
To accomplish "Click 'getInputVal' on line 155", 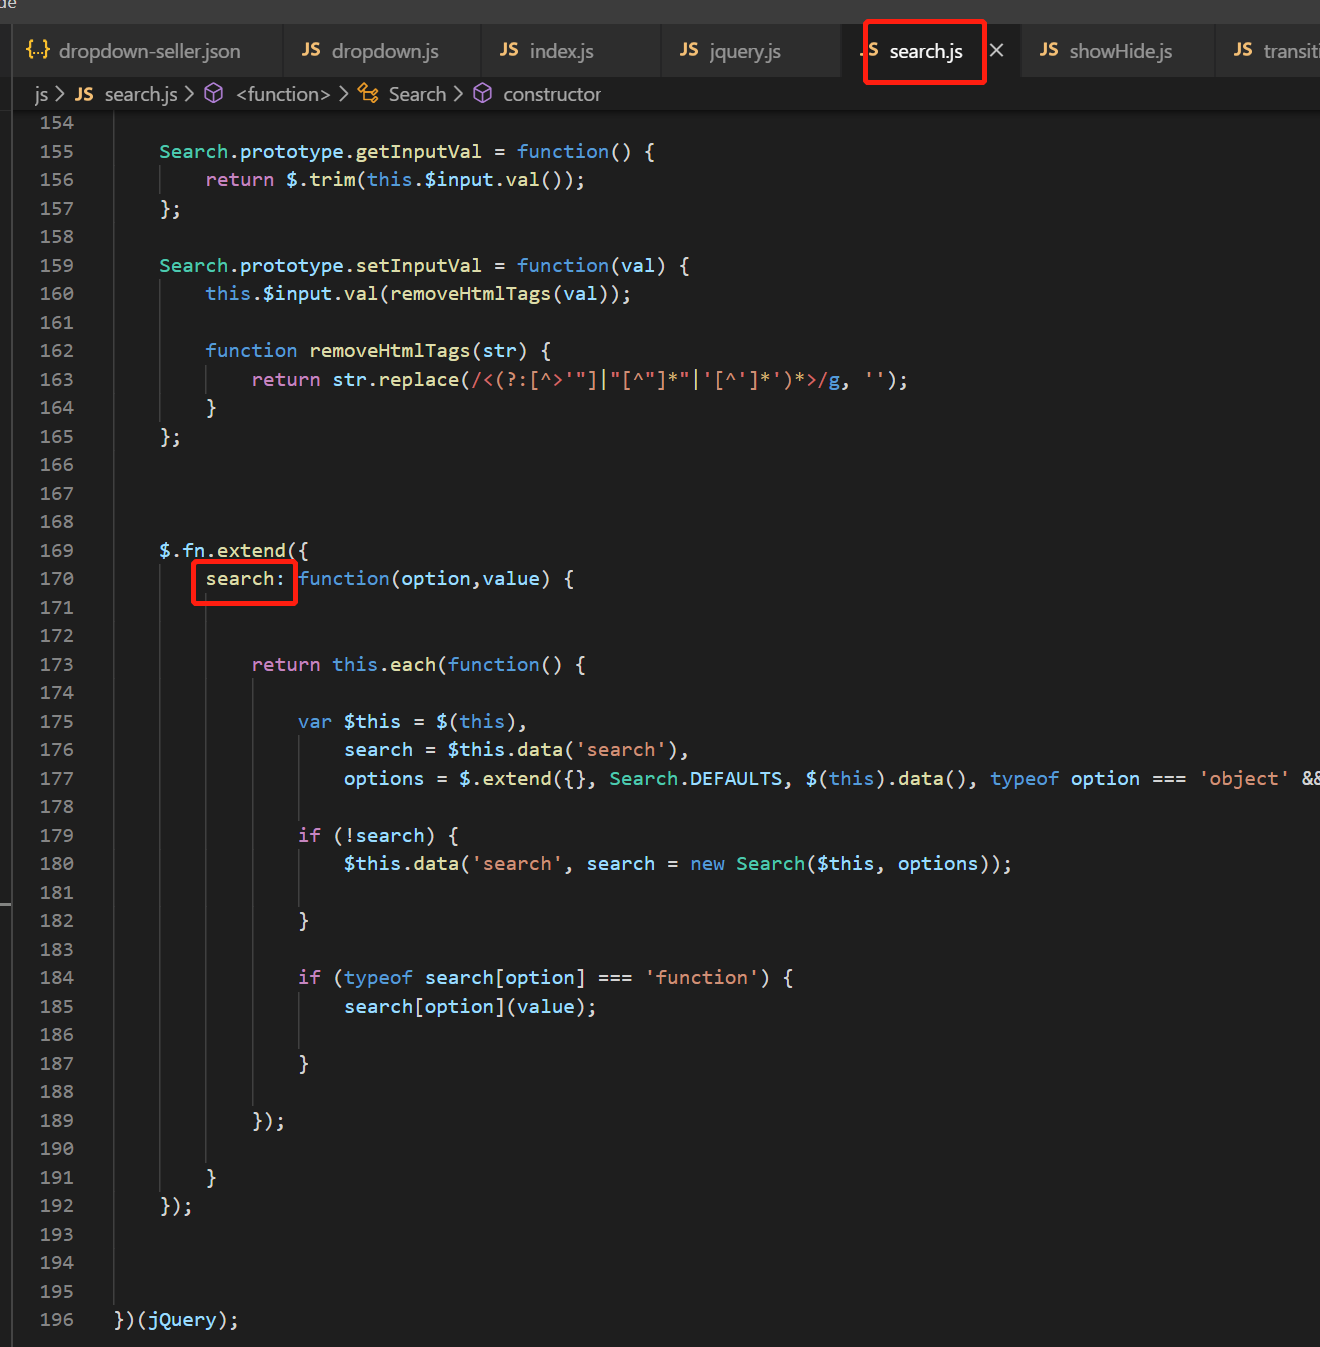I will tap(418, 152).
